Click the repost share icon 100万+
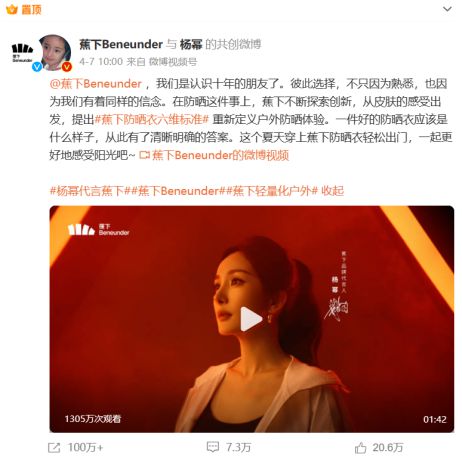Viewport: 462px width, 457px height. click(54, 448)
